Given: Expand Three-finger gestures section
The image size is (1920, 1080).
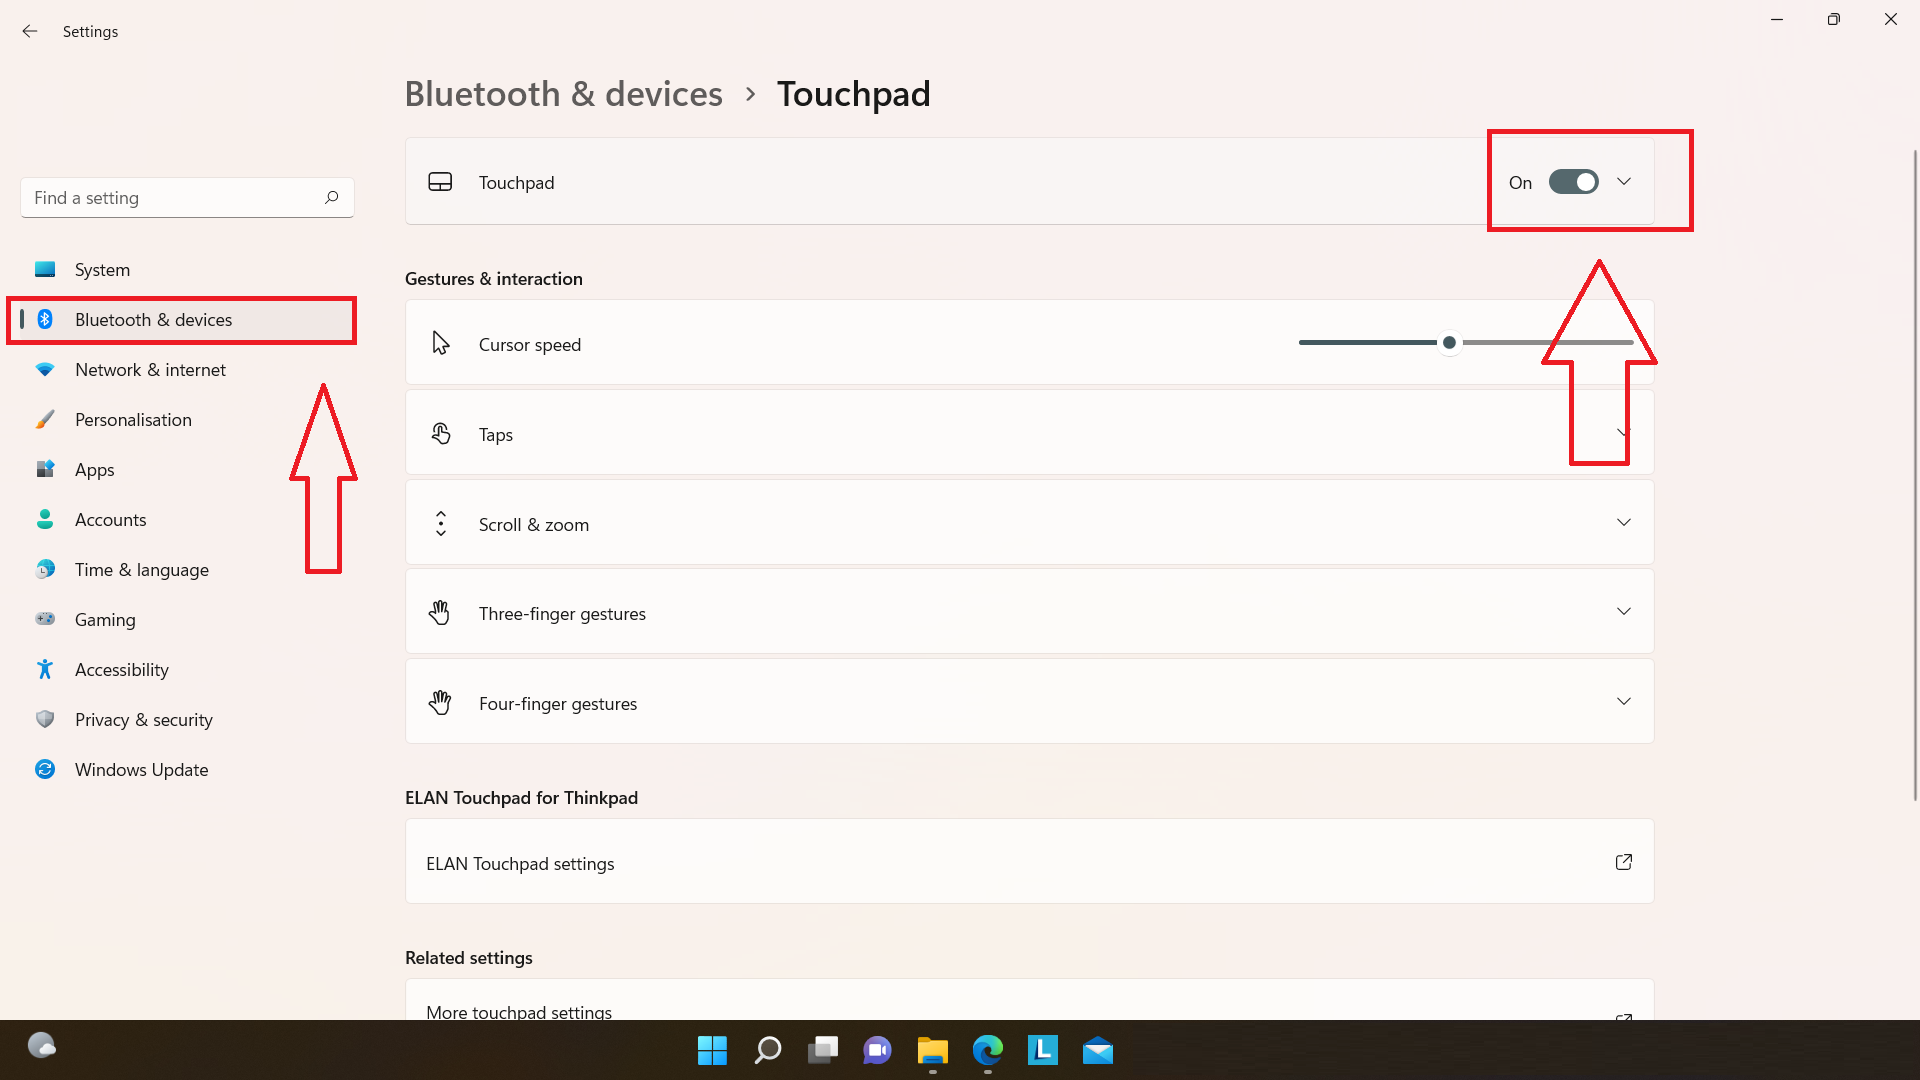Looking at the screenshot, I should click(x=1623, y=612).
